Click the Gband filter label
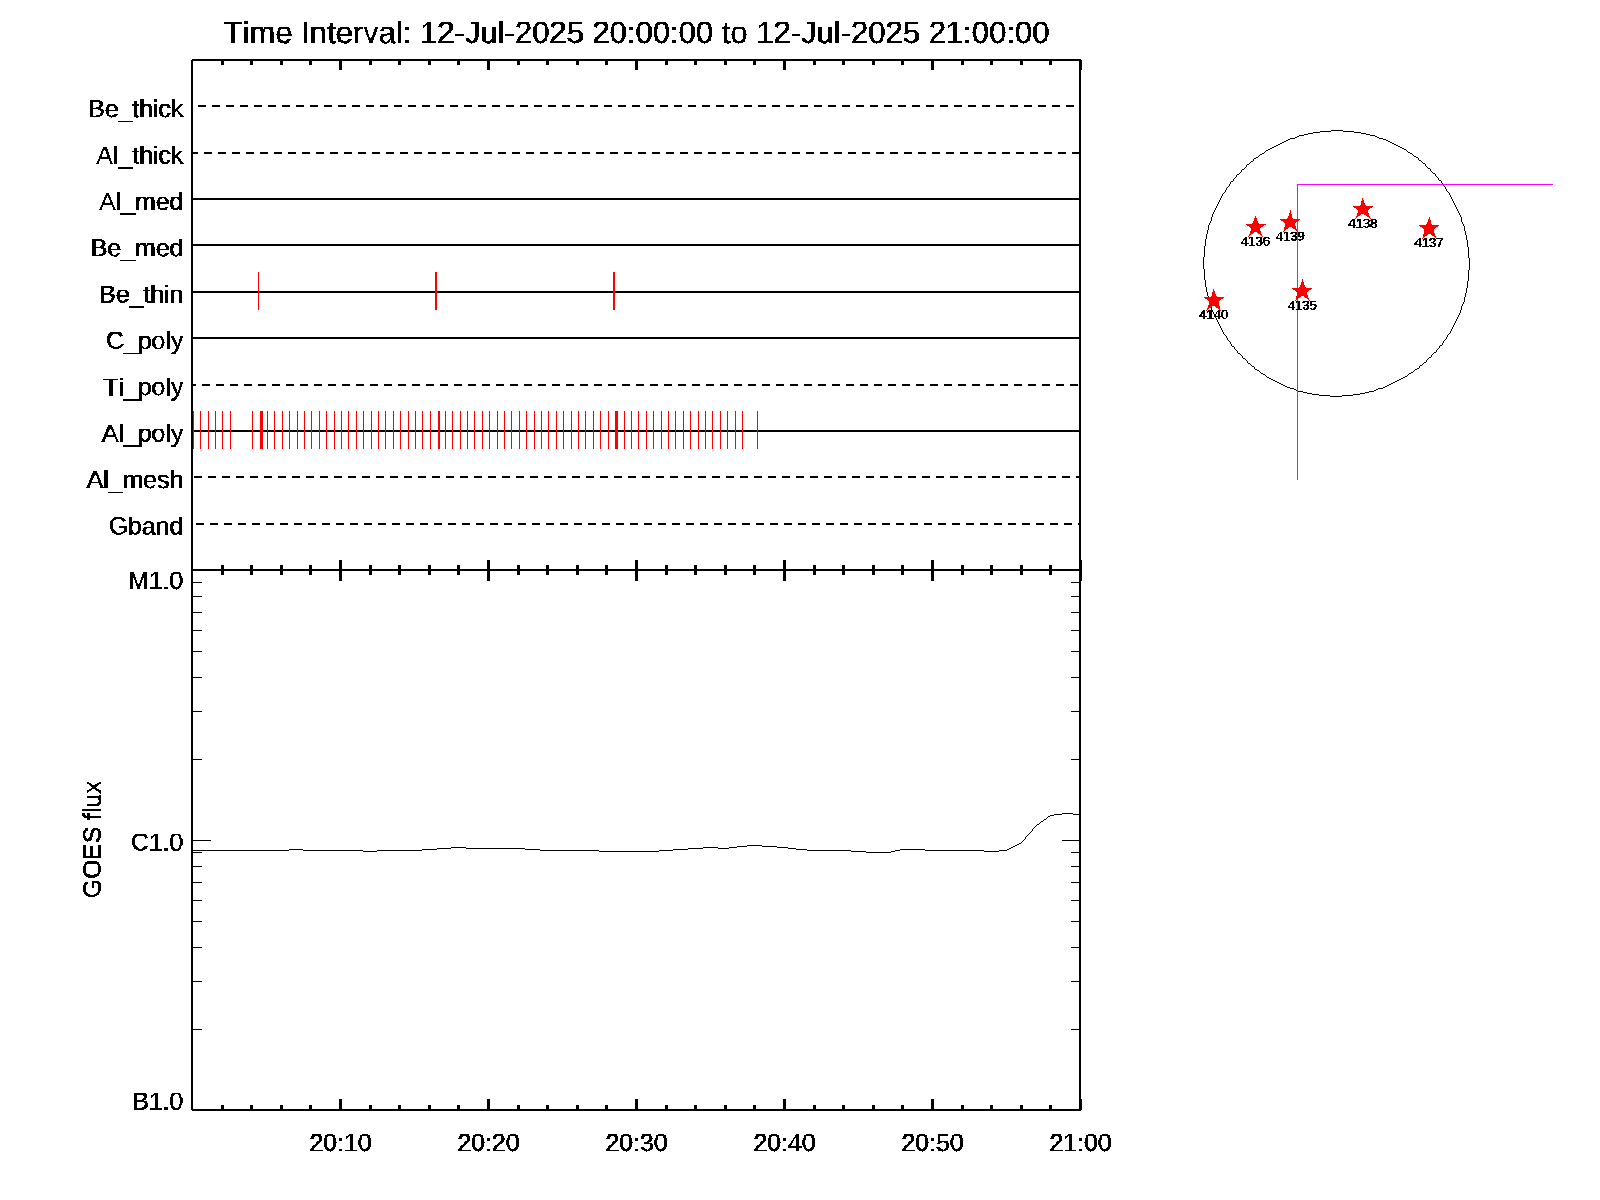The image size is (1600, 1200). [146, 526]
